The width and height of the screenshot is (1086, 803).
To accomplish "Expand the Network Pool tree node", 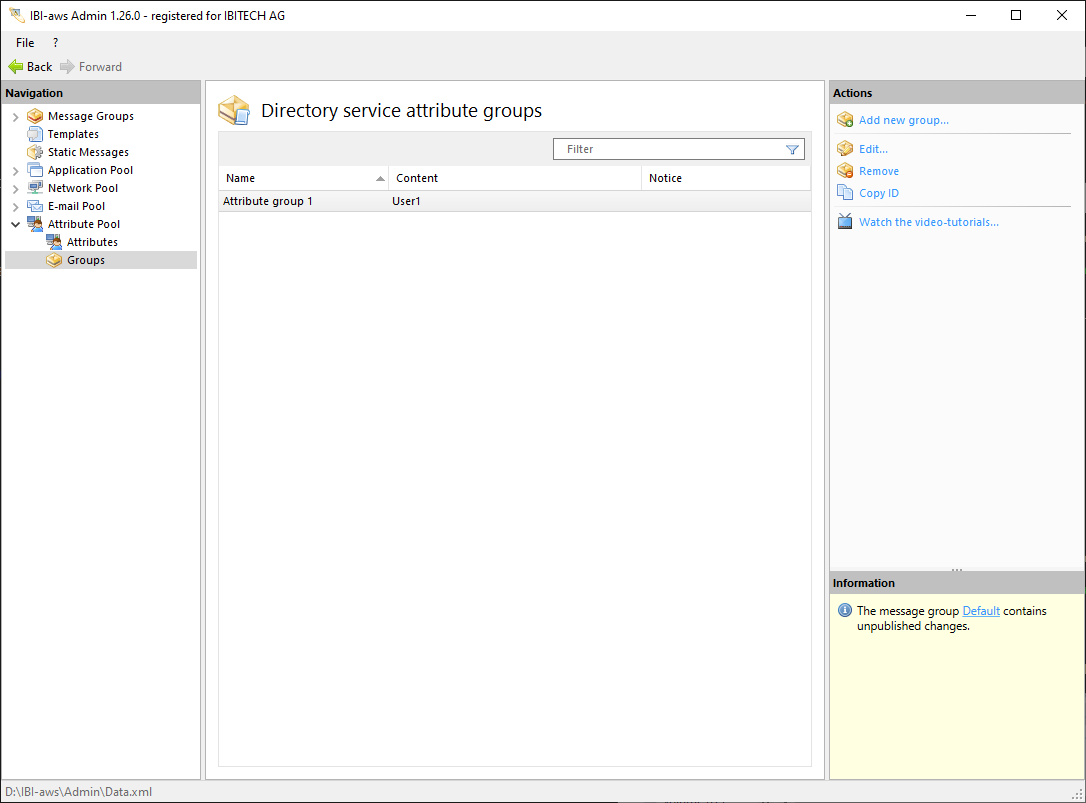I will [15, 189].
